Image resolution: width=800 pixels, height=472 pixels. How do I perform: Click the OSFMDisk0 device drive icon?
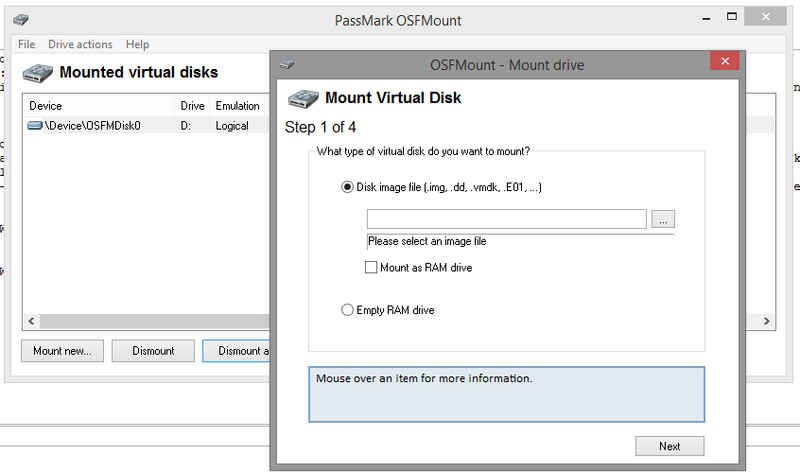coord(36,126)
